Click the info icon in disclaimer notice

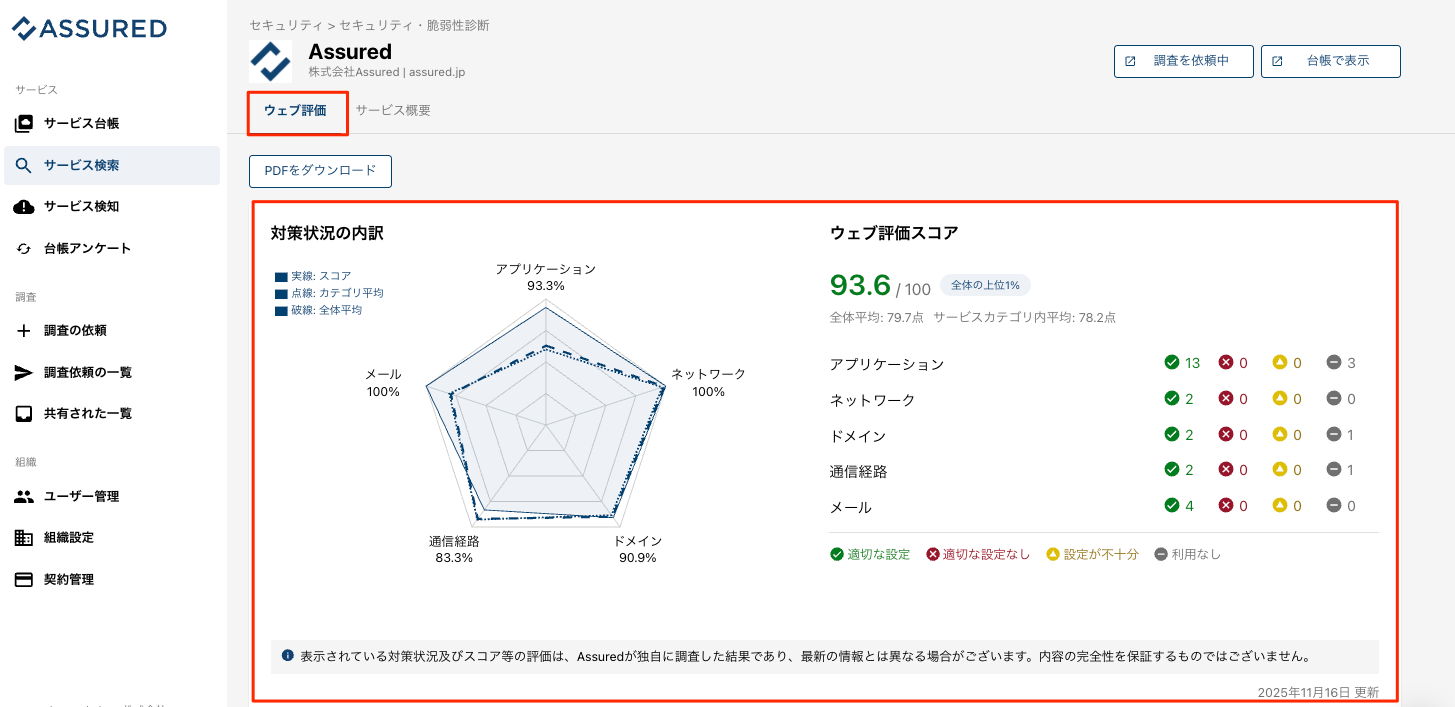pyautogui.click(x=287, y=656)
